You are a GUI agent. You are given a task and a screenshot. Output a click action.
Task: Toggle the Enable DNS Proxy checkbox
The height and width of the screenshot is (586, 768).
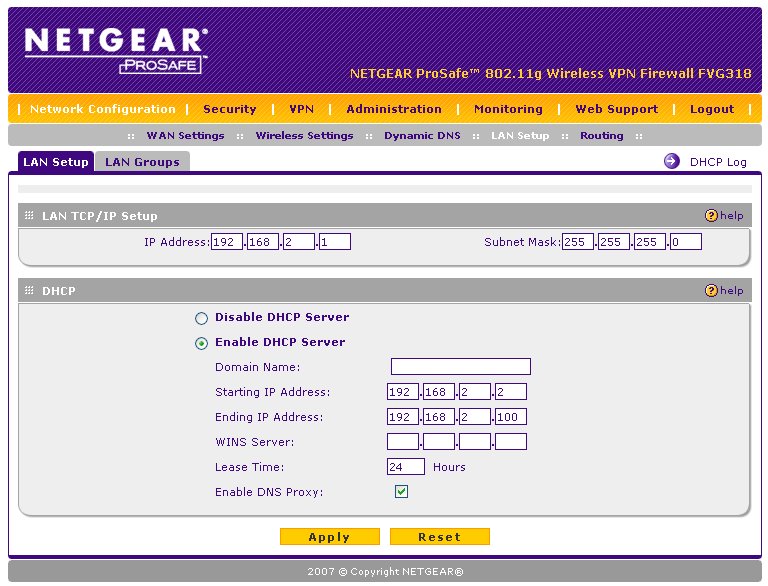click(401, 492)
